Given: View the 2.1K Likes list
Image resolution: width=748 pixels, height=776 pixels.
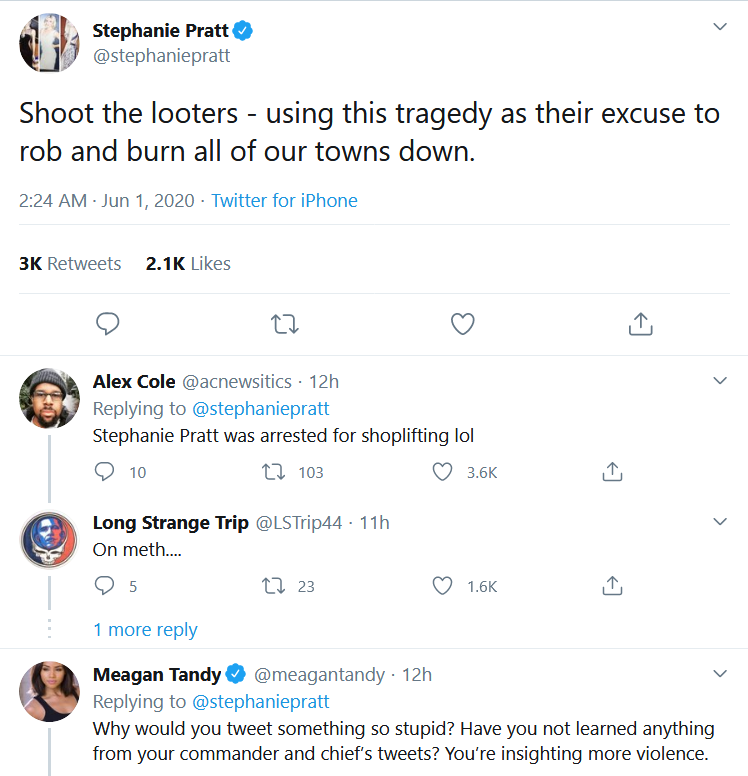Looking at the screenshot, I should point(188,264).
